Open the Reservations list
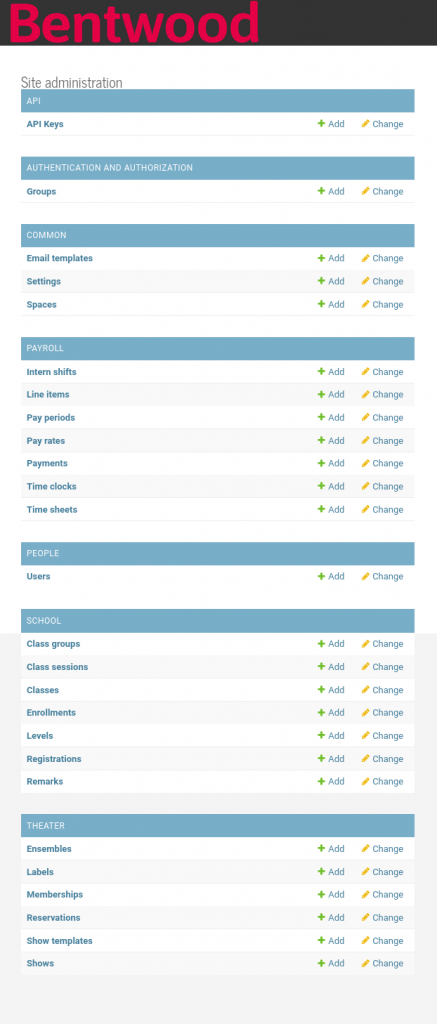Viewport: 437px width, 1024px height. coord(54,918)
